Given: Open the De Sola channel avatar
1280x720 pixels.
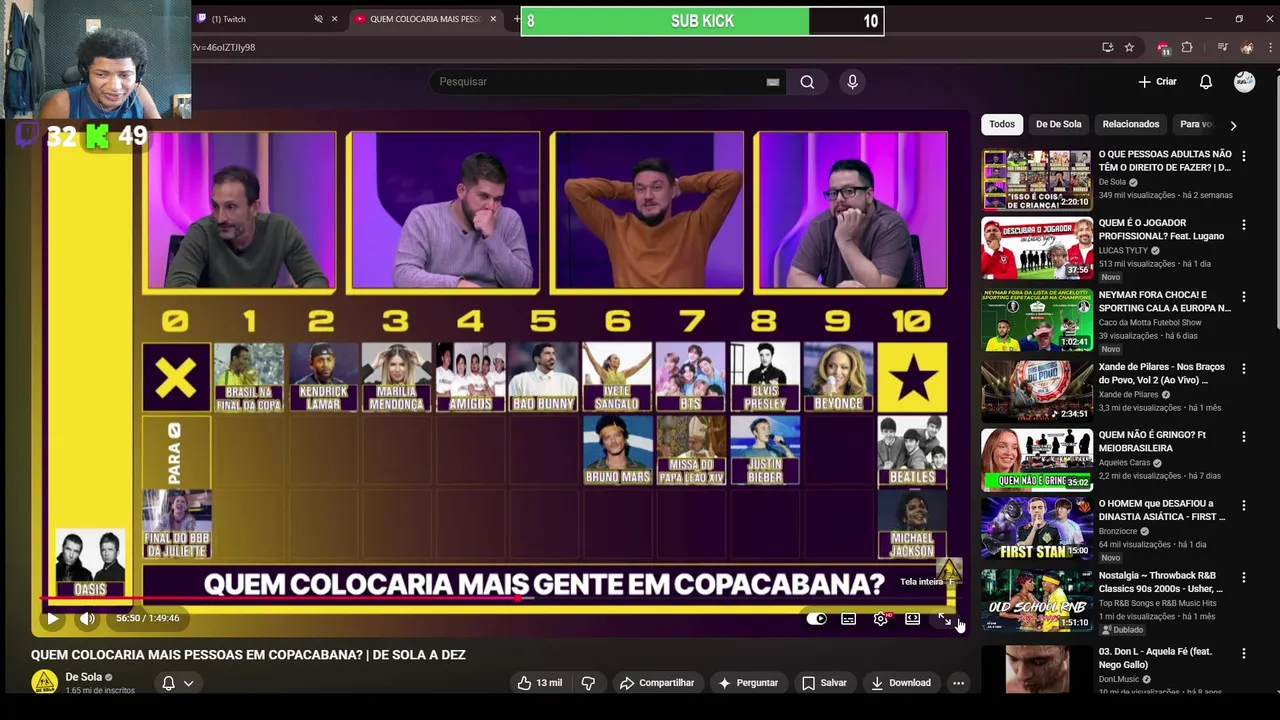Looking at the screenshot, I should point(44,682).
